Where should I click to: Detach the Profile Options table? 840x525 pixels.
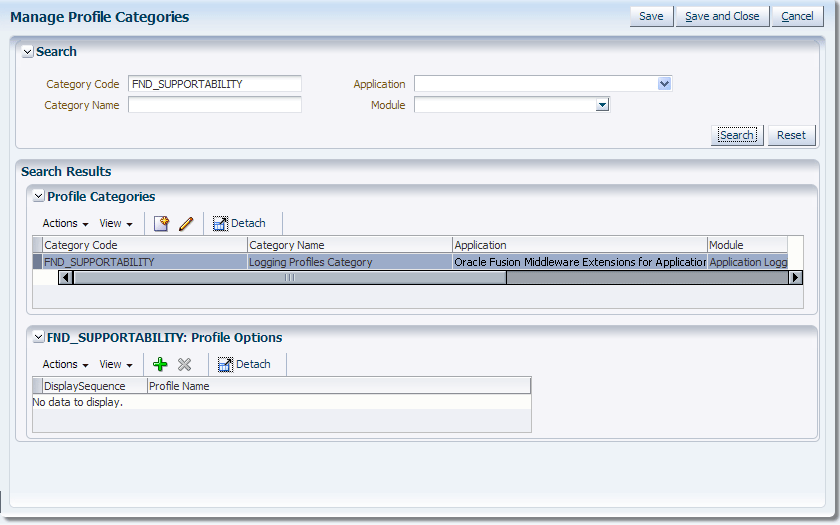(244, 364)
